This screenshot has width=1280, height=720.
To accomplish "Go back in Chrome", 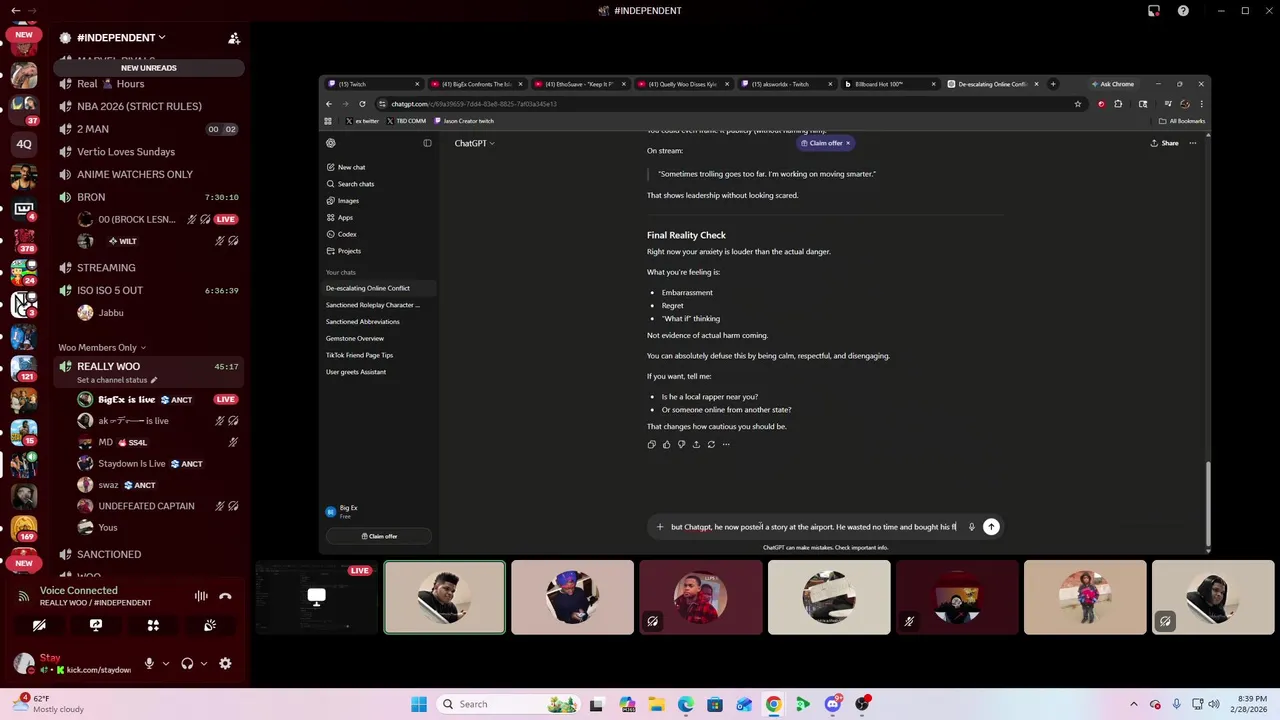I will 329,104.
